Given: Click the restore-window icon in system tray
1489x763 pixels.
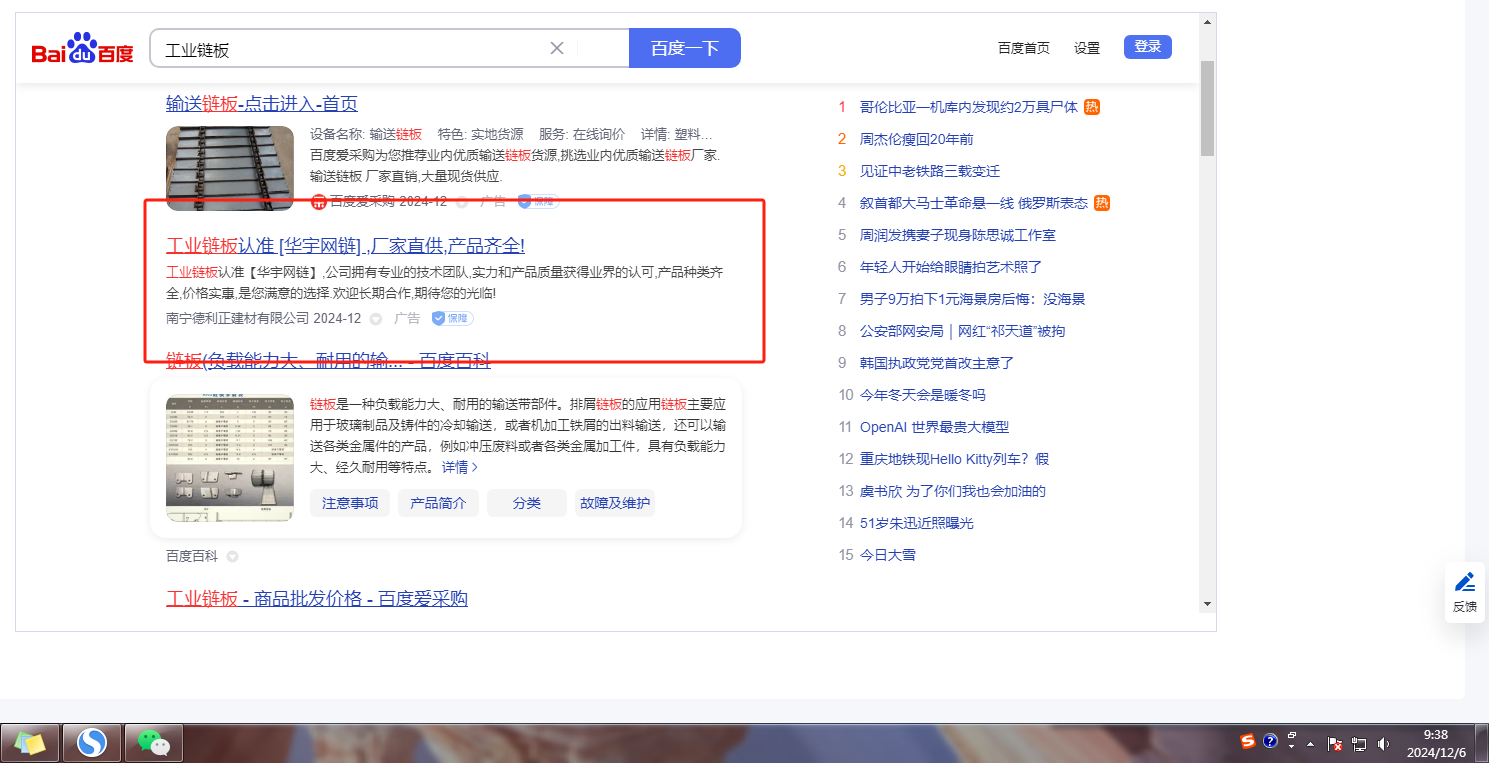Looking at the screenshot, I should pos(1292,736).
